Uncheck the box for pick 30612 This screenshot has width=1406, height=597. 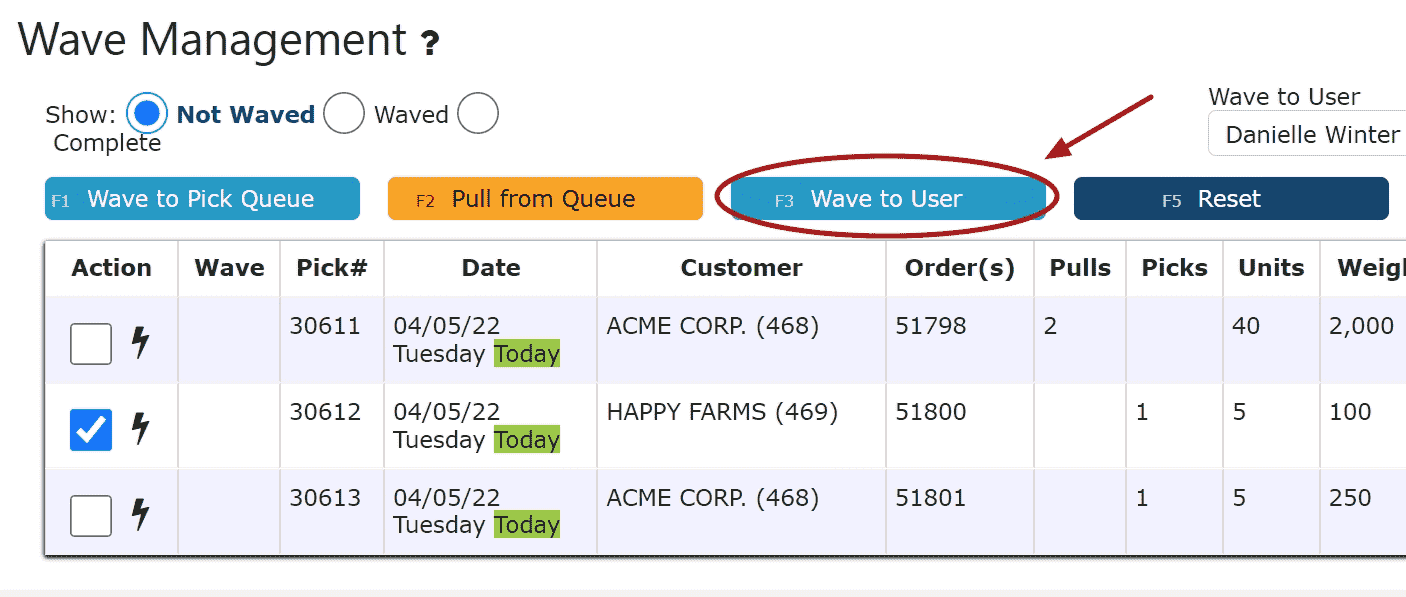click(x=91, y=429)
